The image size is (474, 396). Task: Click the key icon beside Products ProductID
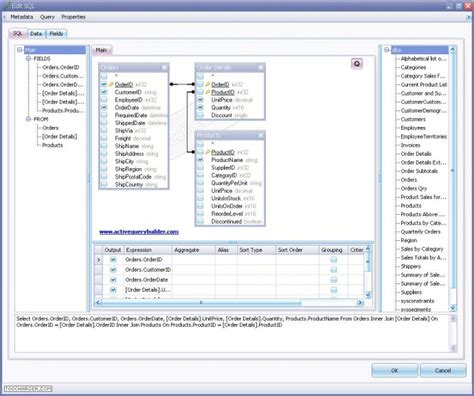pyautogui.click(x=208, y=152)
